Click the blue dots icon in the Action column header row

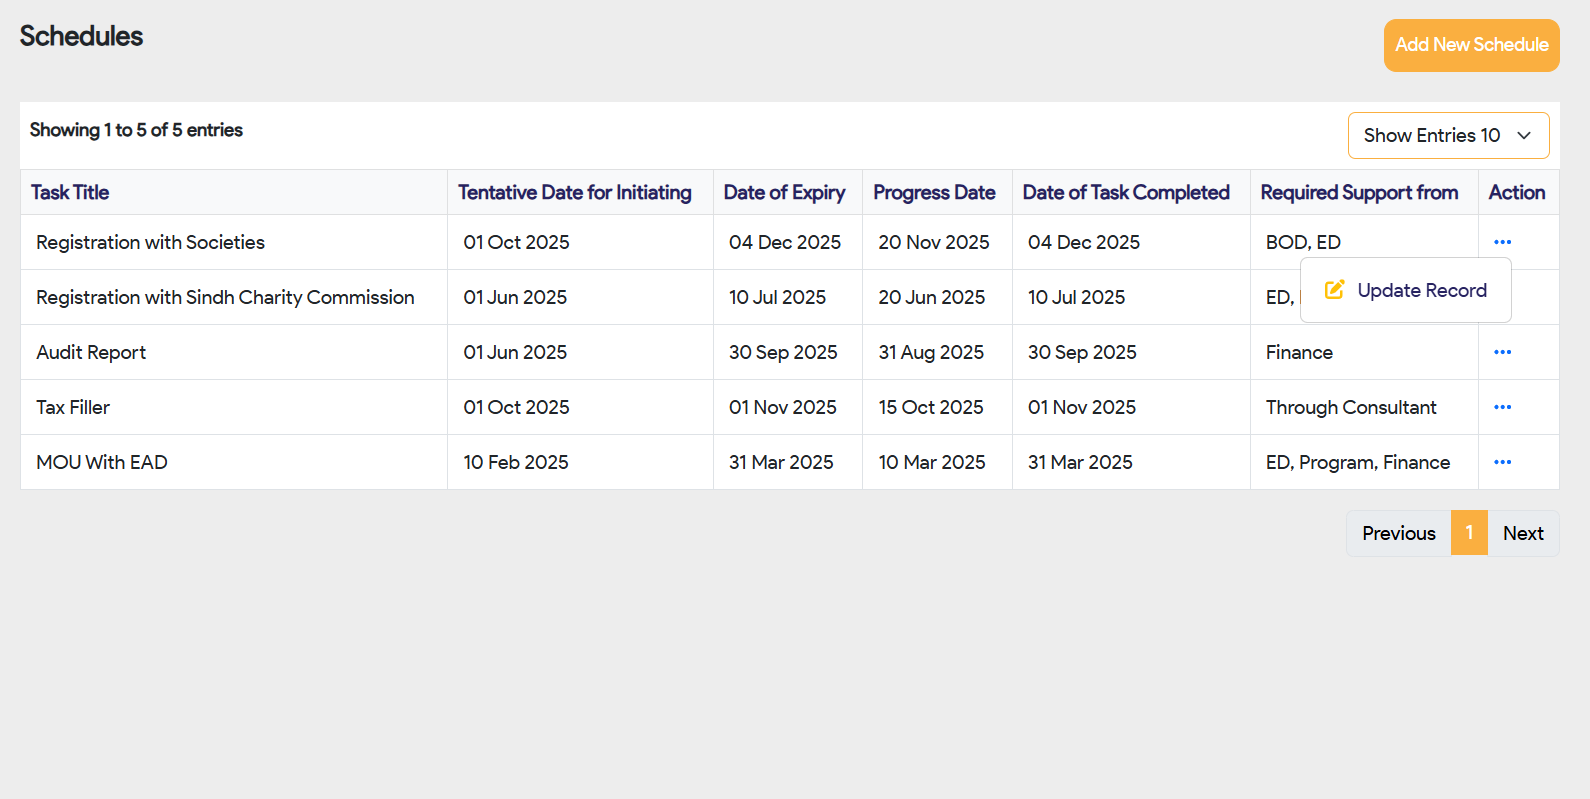coord(1503,242)
